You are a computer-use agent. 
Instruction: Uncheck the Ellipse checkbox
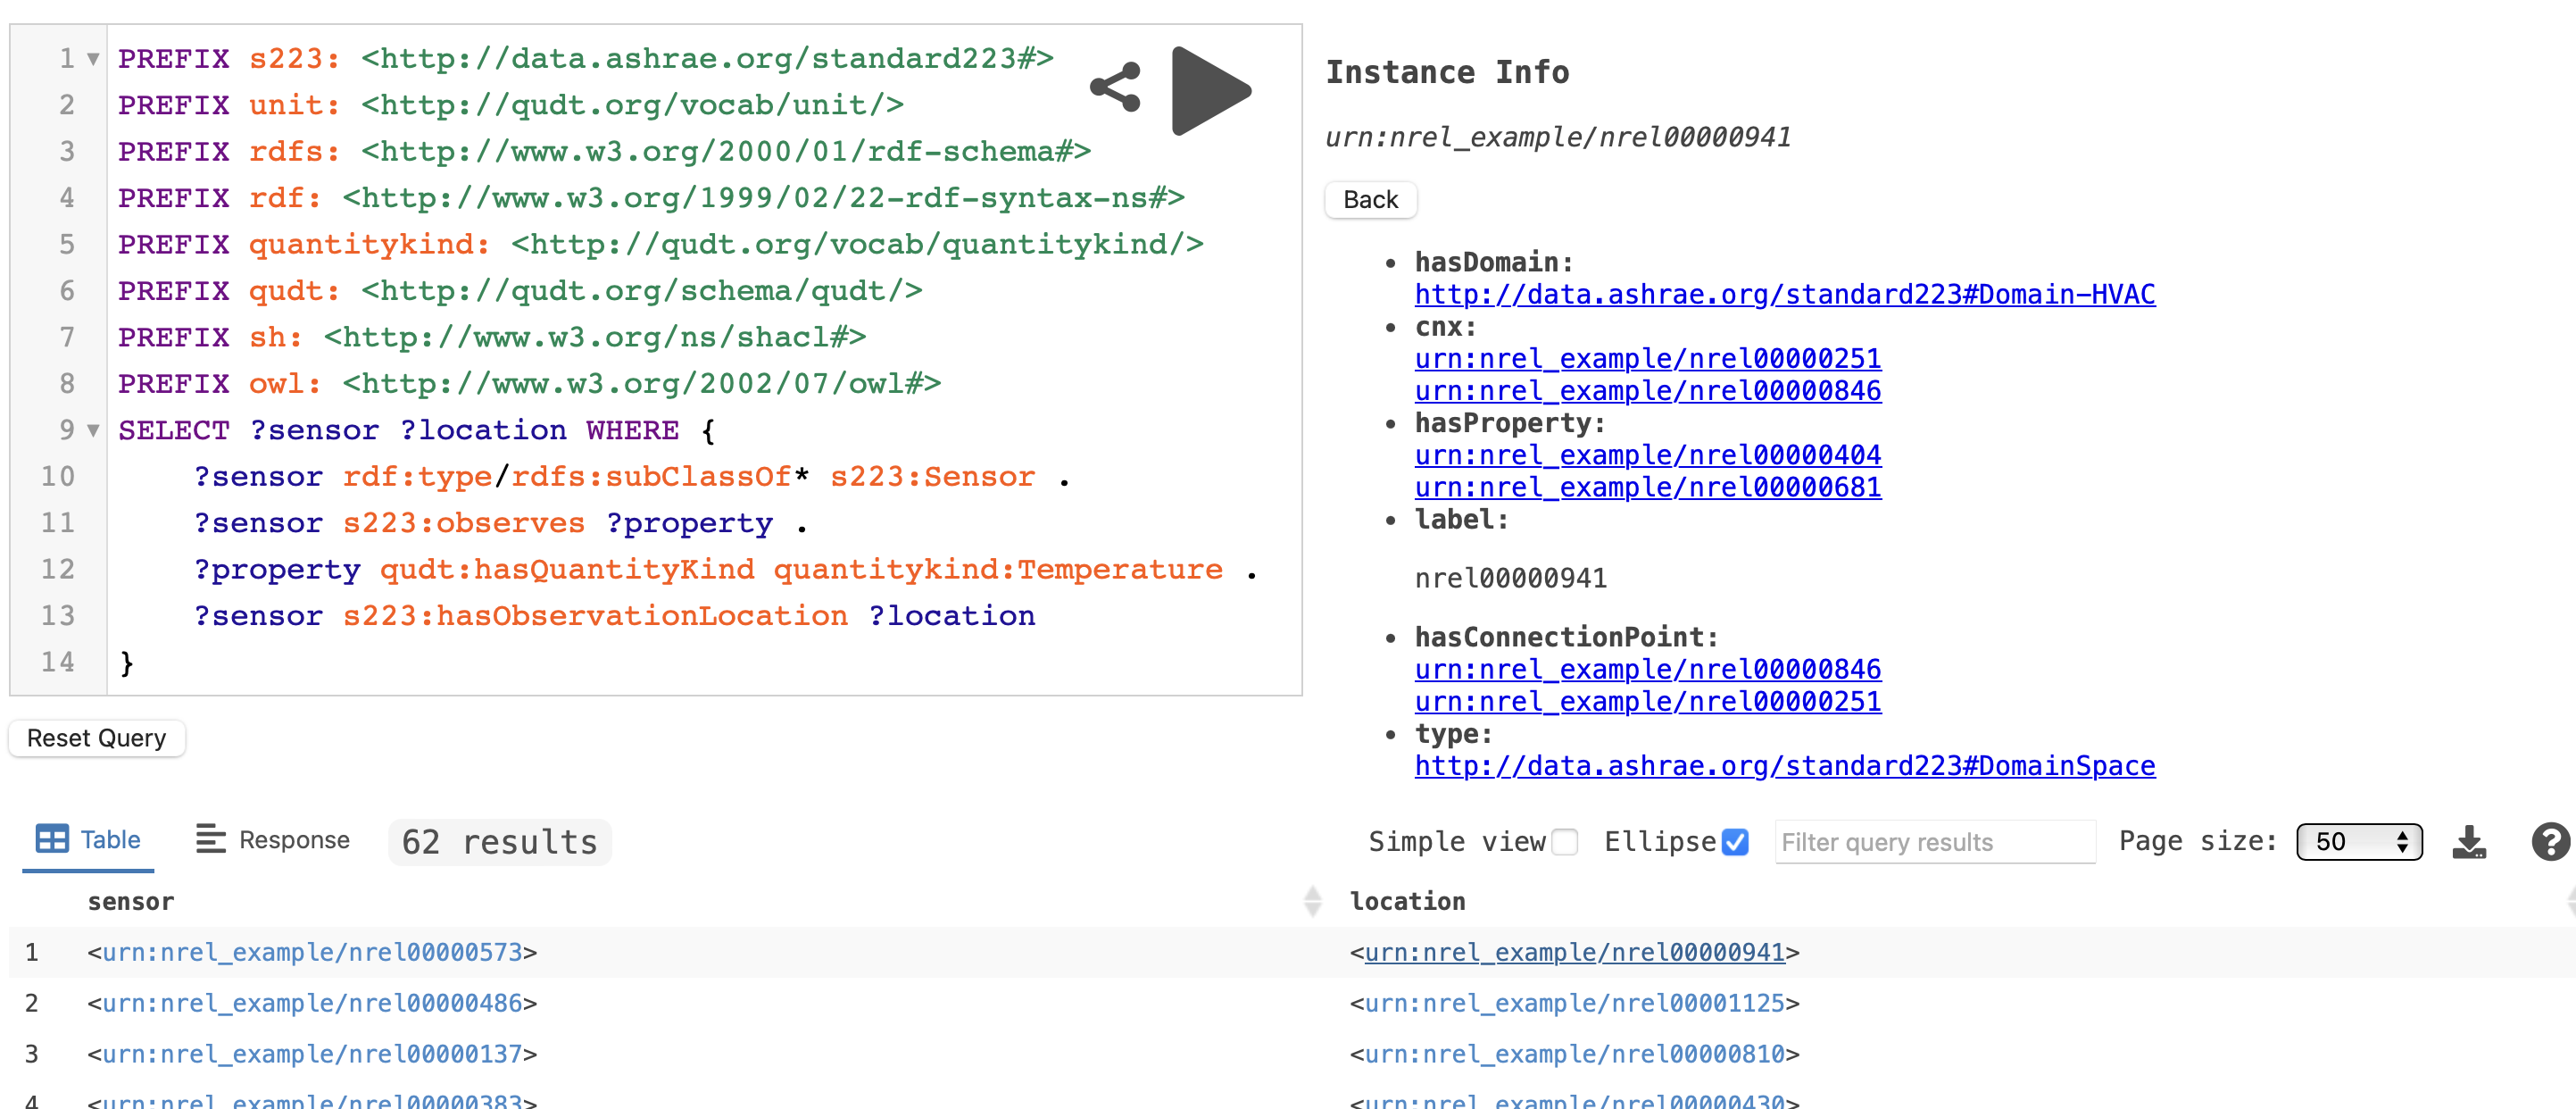1735,842
